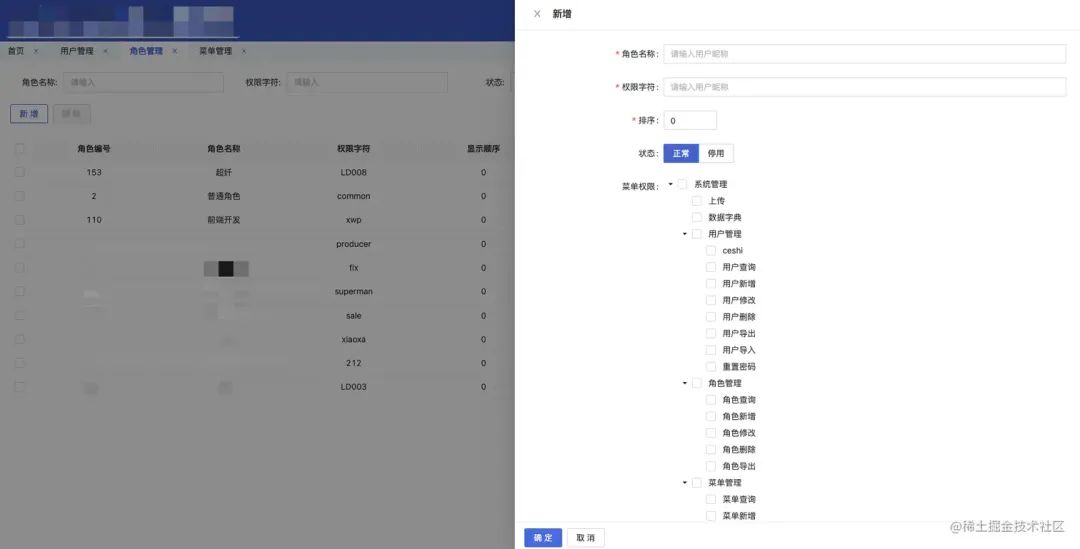This screenshot has height=549, width=1080.
Task: Select the row checkbox for LD008
Action: pos(19,172)
